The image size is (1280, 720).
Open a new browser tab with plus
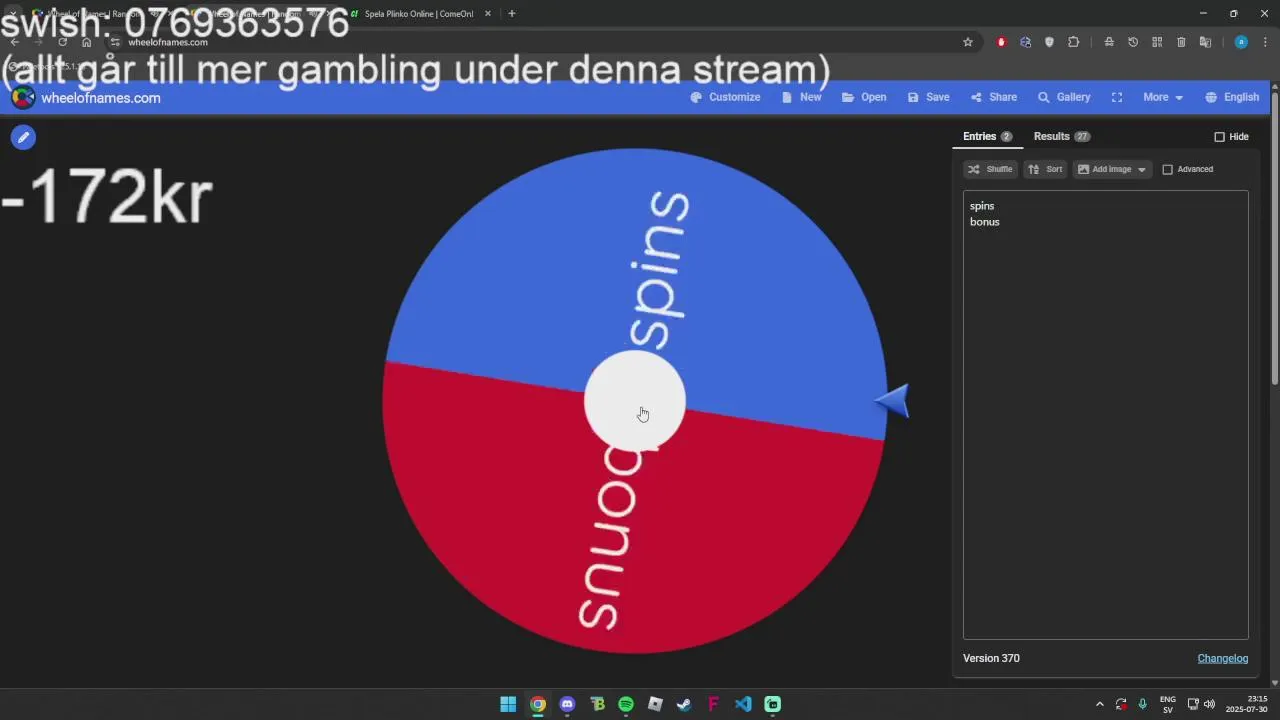[511, 13]
